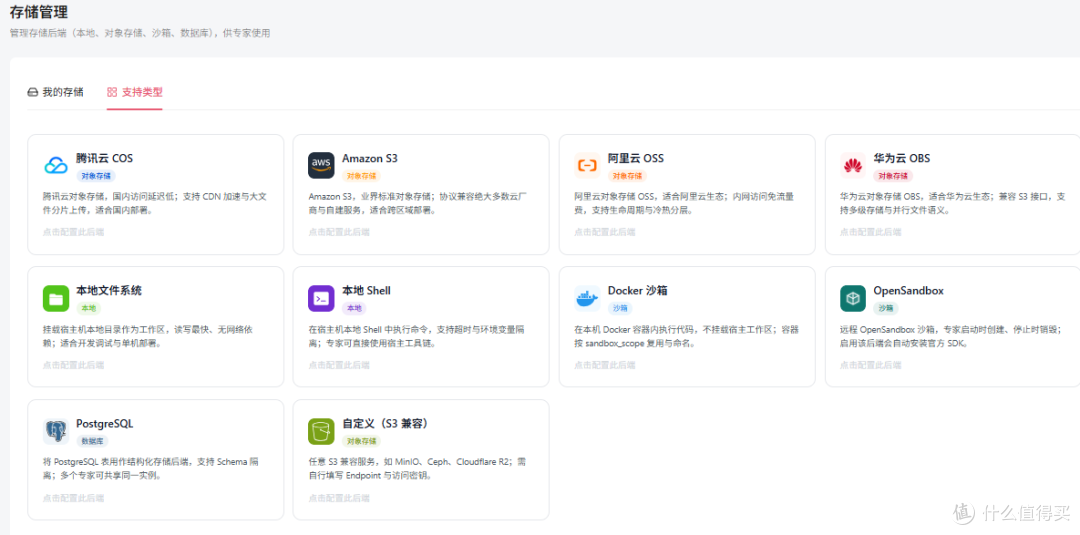The height and width of the screenshot is (535, 1080).
Task: Click the grid icon beside 支持类型
Action: coord(112,92)
